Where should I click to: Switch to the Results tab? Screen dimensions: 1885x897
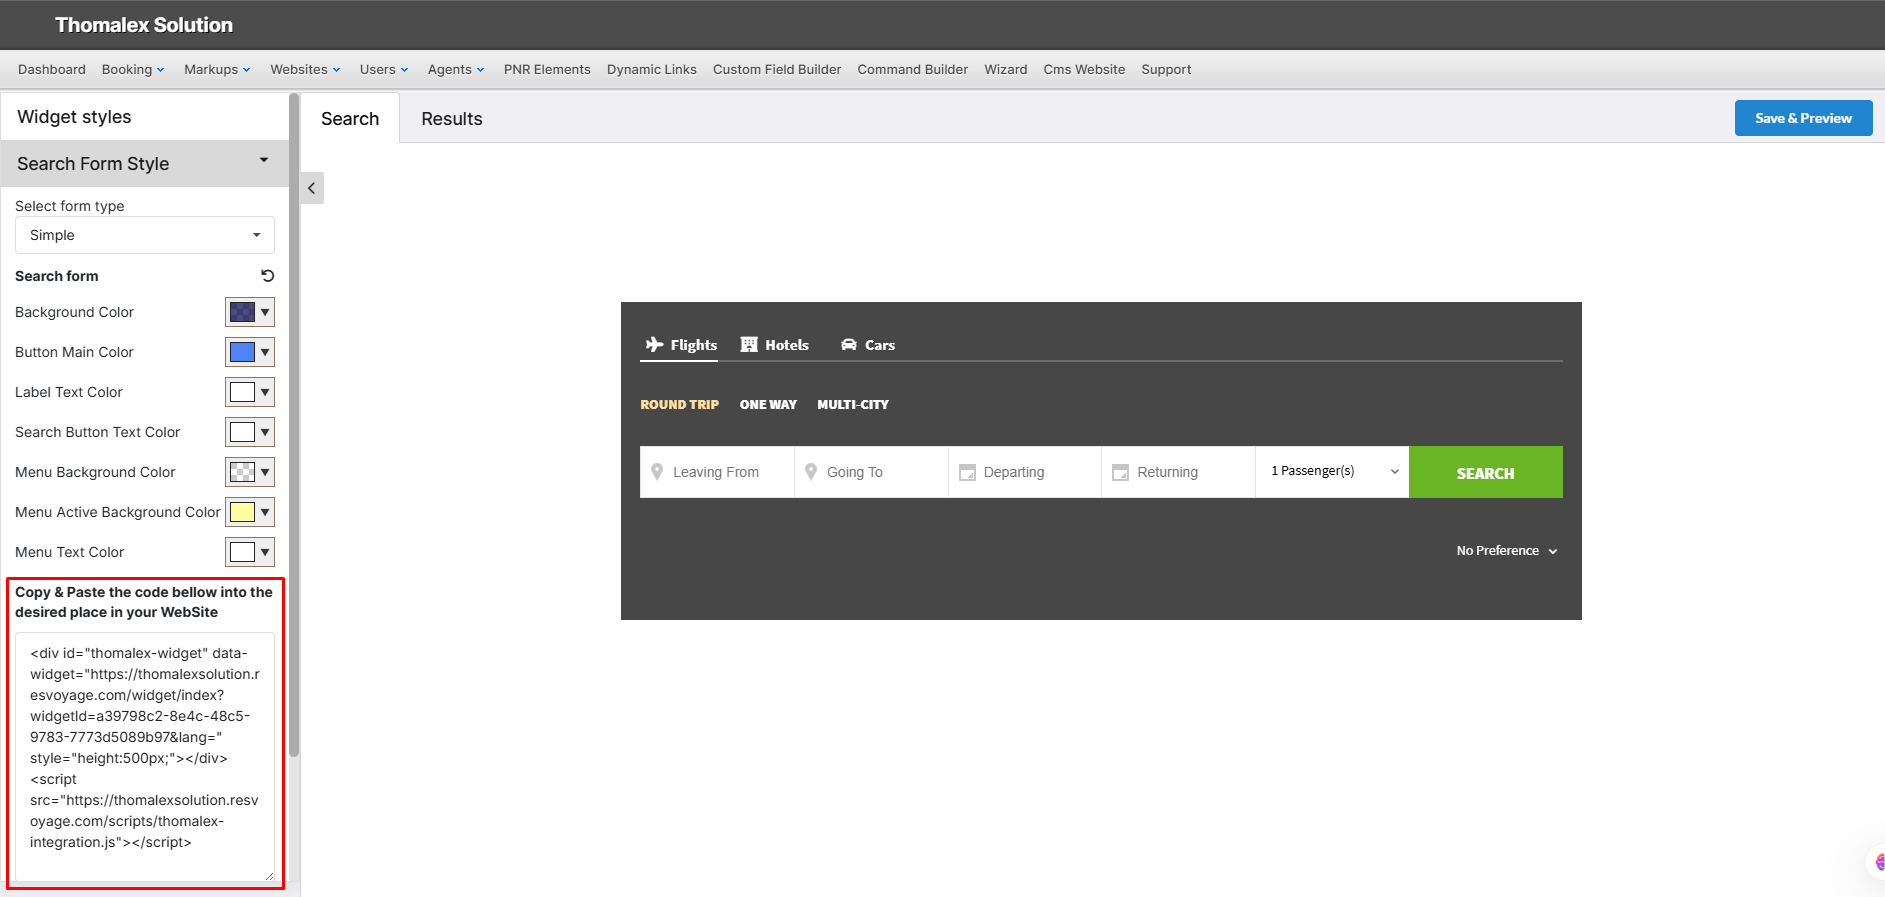point(452,119)
